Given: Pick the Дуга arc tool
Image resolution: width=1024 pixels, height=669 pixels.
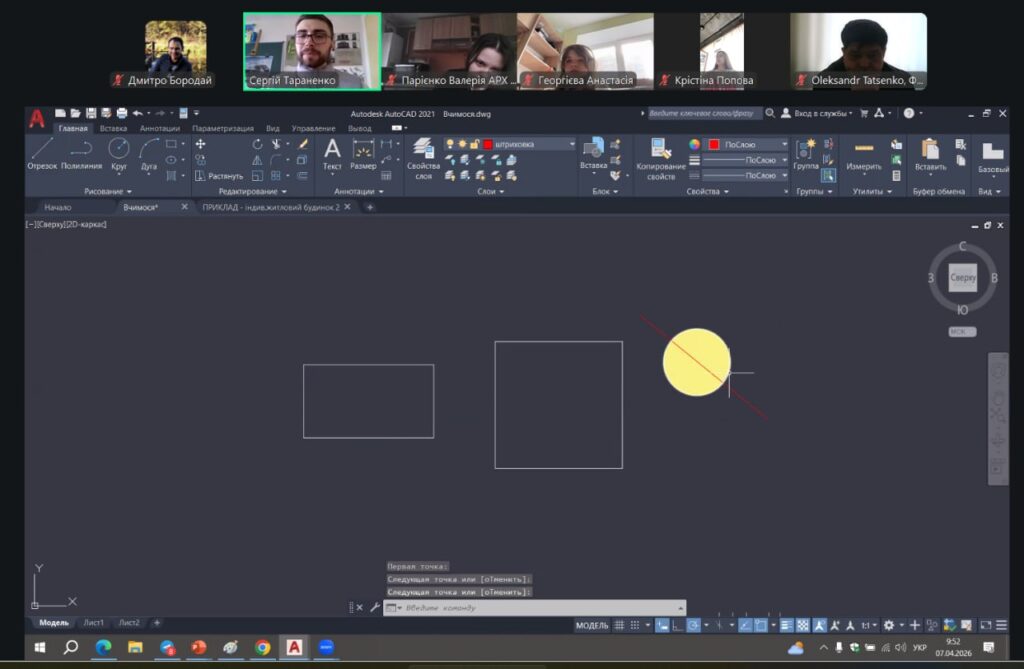Looking at the screenshot, I should point(149,153).
